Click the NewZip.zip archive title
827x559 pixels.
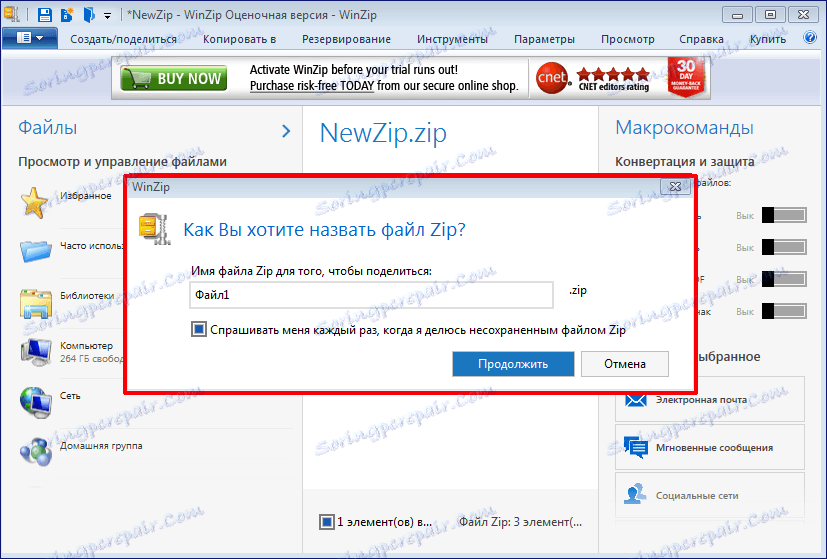[383, 133]
